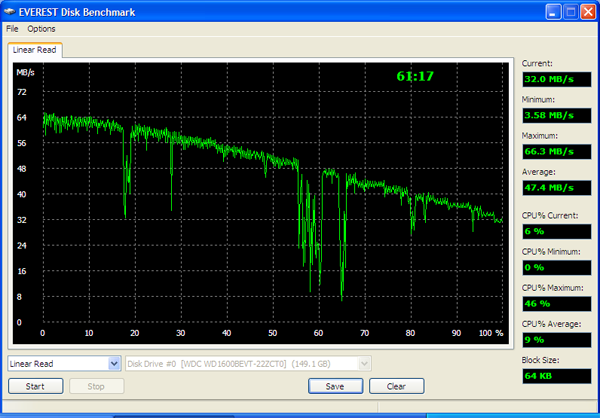Click the CPU% Maximum: label

553,288
